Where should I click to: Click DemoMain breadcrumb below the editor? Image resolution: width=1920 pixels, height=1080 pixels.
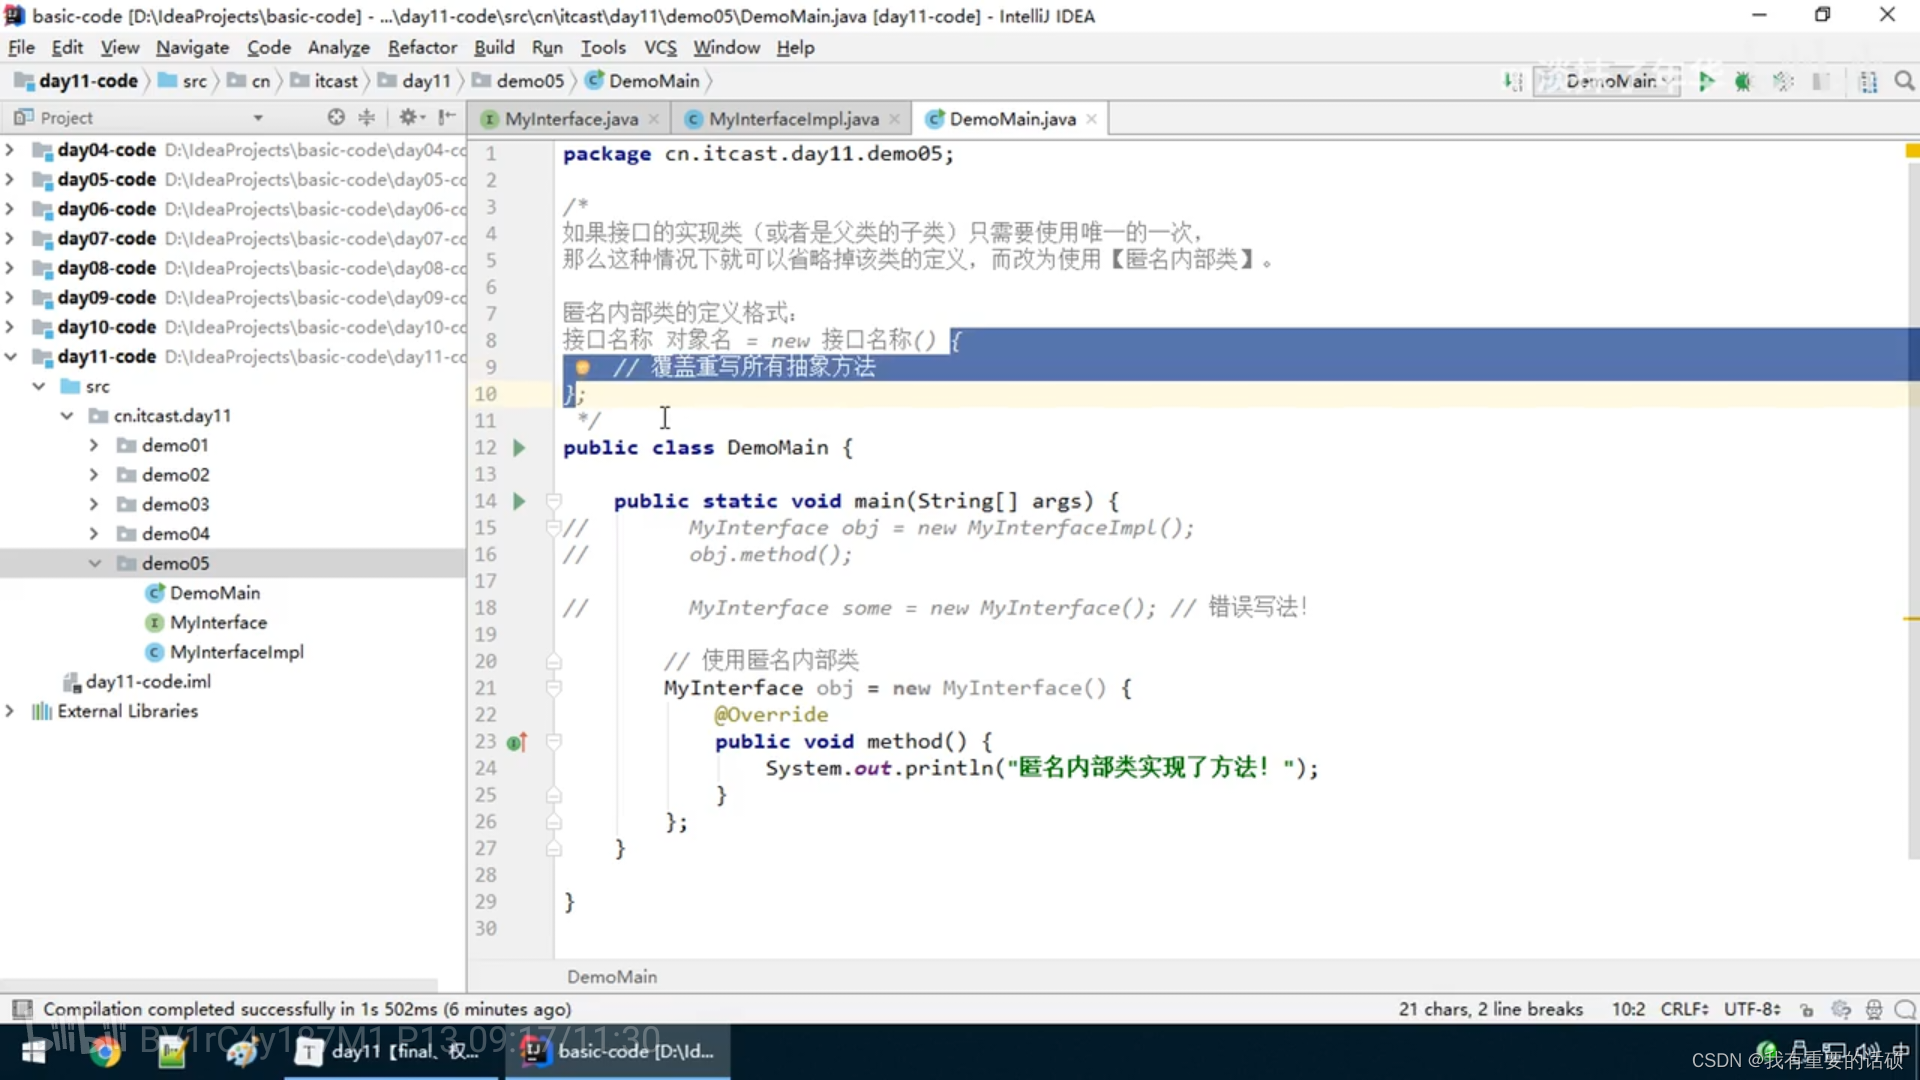pyautogui.click(x=612, y=976)
